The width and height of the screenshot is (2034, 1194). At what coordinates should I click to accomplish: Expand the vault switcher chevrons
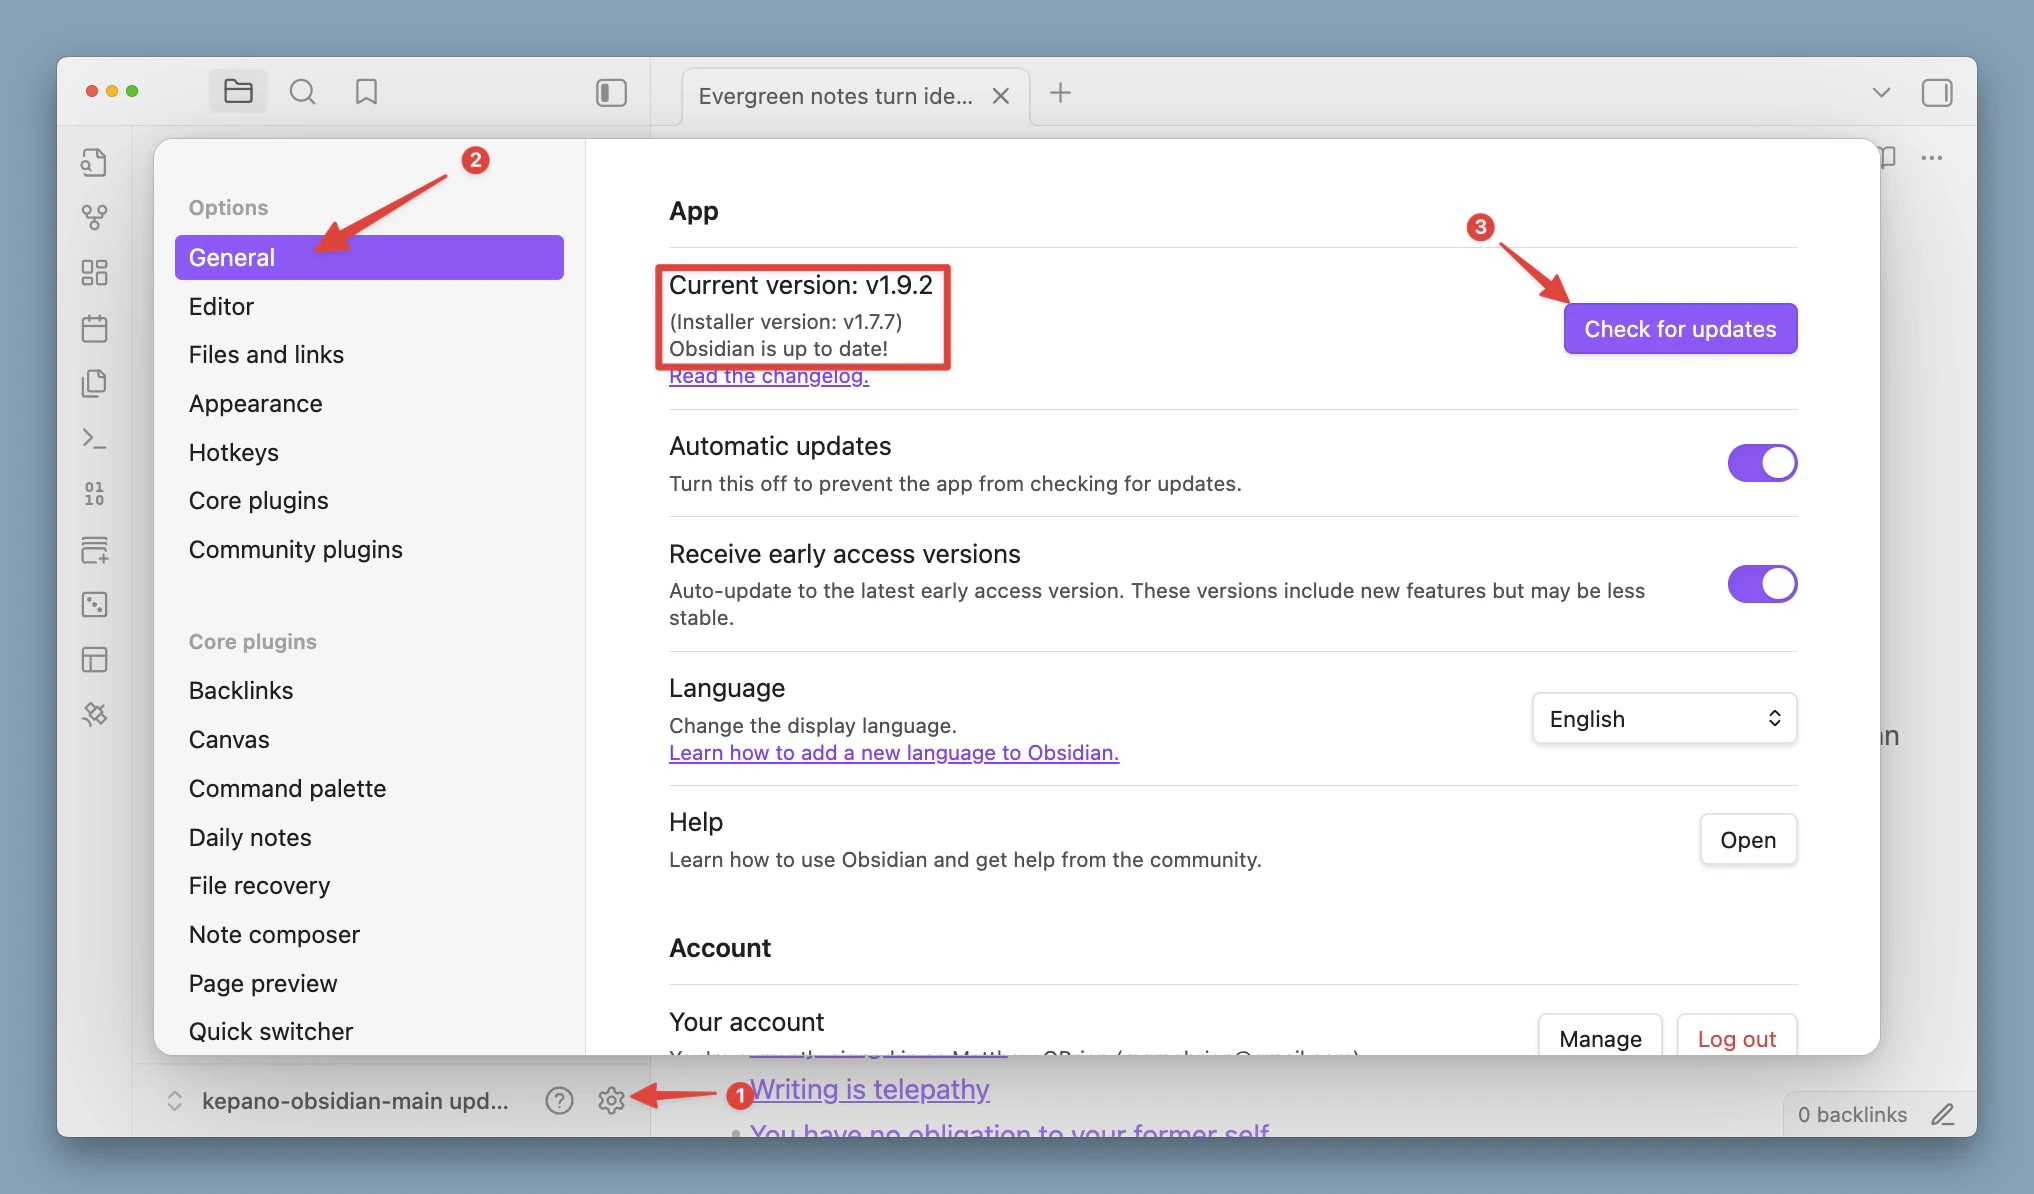tap(175, 1100)
